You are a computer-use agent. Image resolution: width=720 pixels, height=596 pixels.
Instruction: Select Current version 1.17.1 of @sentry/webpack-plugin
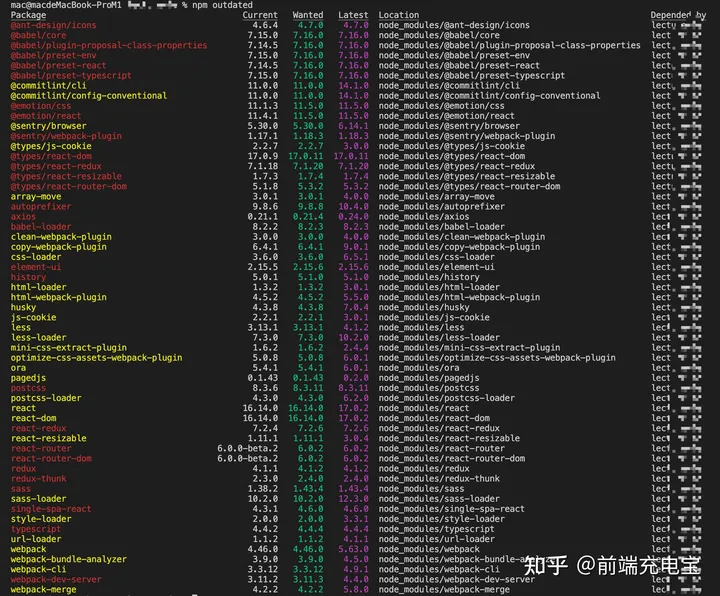point(263,136)
